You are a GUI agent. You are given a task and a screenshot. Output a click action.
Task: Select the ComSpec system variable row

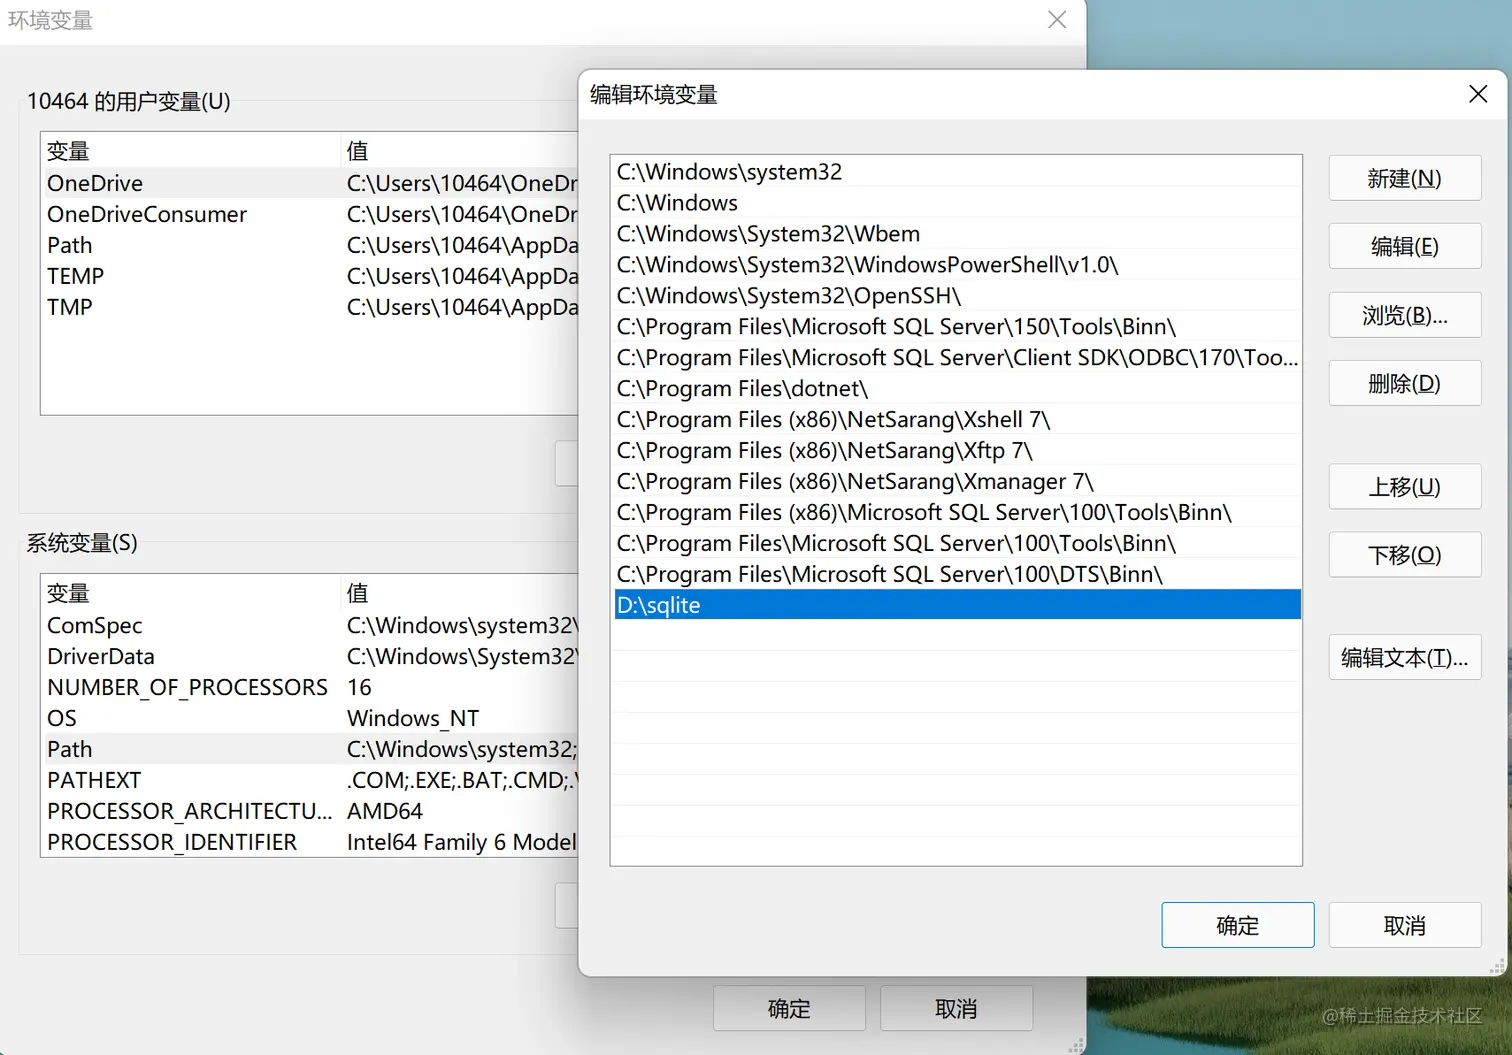(310, 625)
